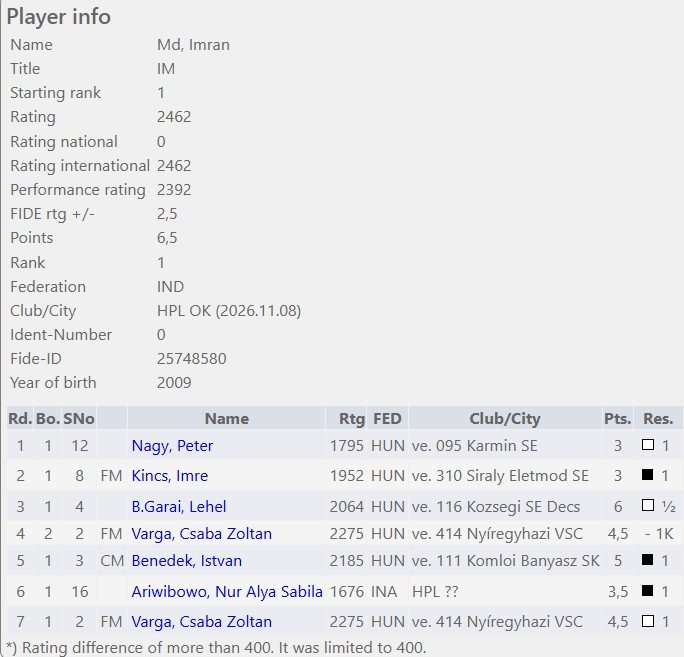Click the Fide-ID value 25748580
Image resolution: width=684 pixels, height=657 pixels.
click(192, 358)
